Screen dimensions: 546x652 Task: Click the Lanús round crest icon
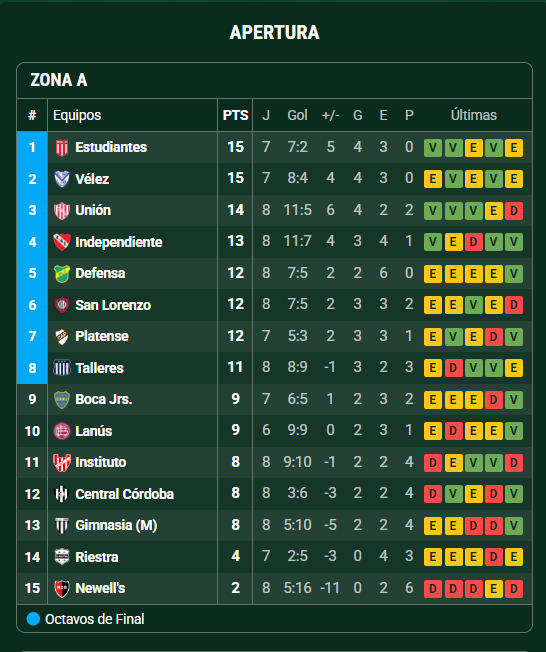tap(62, 431)
